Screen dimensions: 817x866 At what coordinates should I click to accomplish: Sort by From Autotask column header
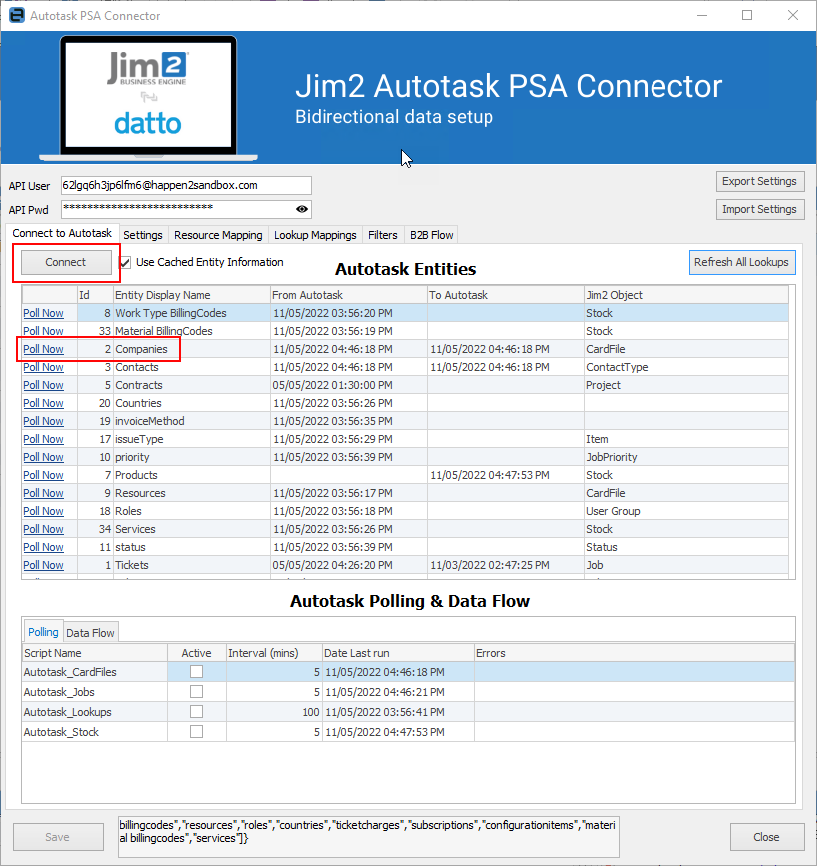349,295
